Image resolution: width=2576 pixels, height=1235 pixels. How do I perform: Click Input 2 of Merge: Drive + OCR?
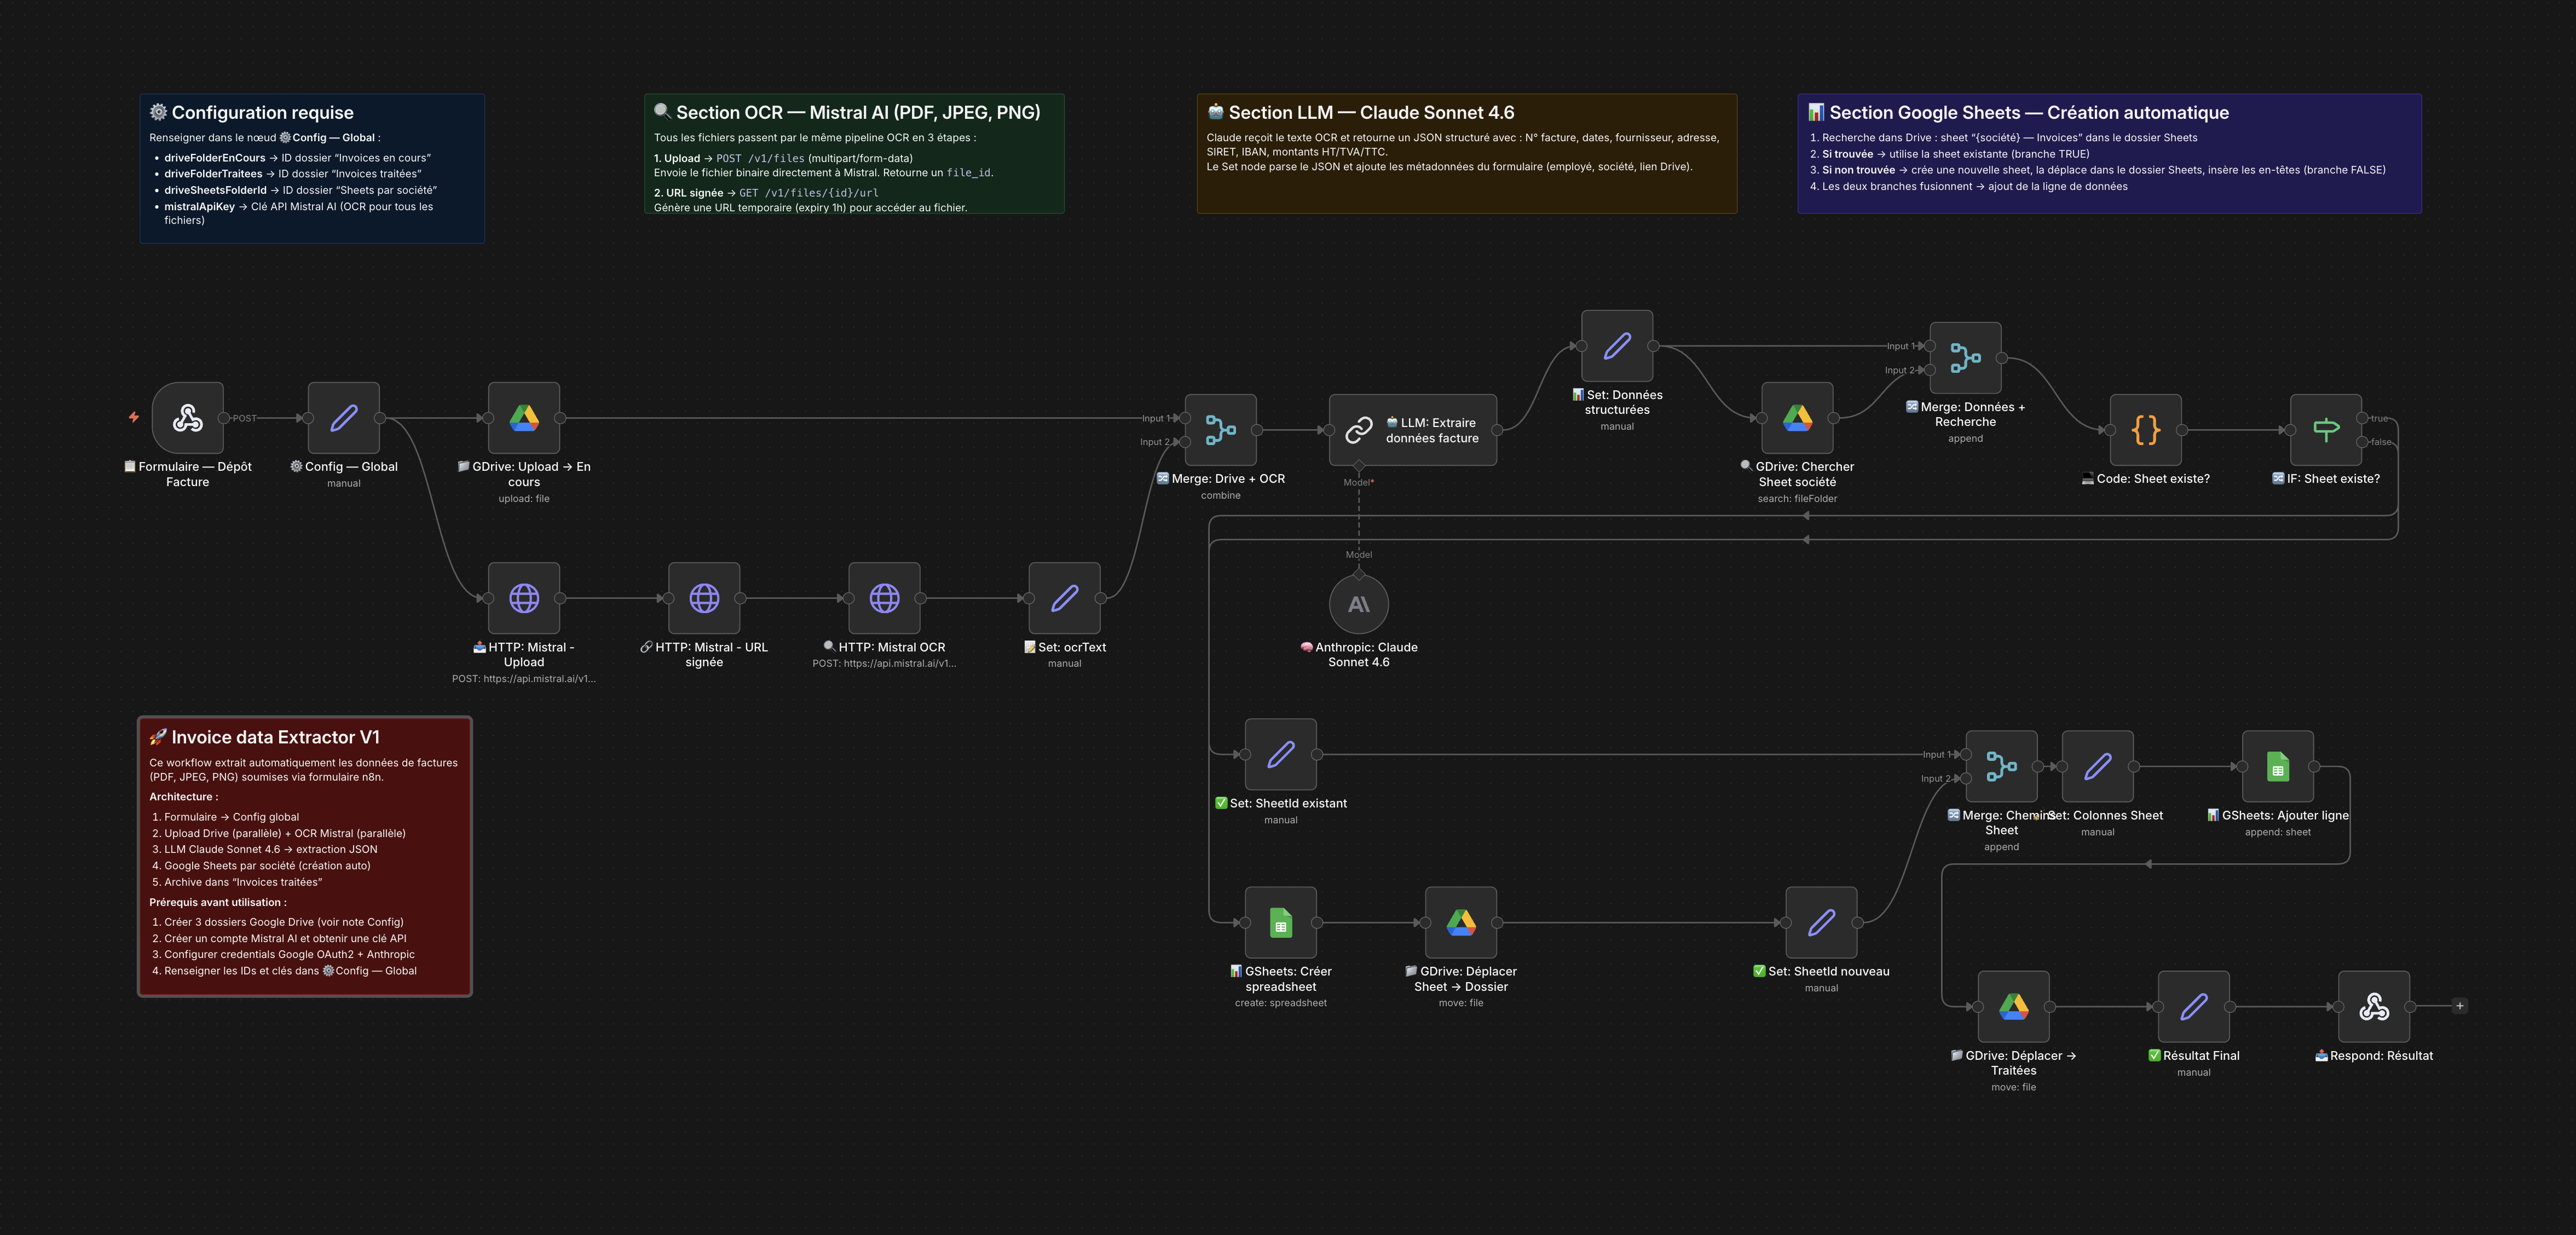(1185, 442)
